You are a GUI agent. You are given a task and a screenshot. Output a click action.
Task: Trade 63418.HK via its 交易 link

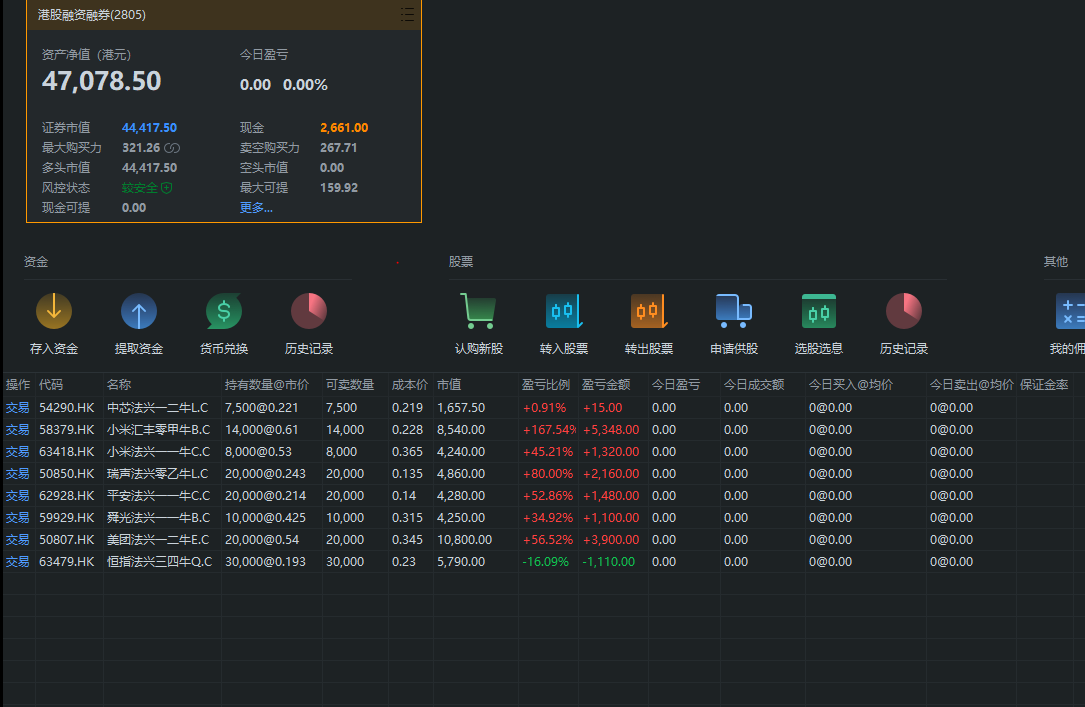coord(17,452)
